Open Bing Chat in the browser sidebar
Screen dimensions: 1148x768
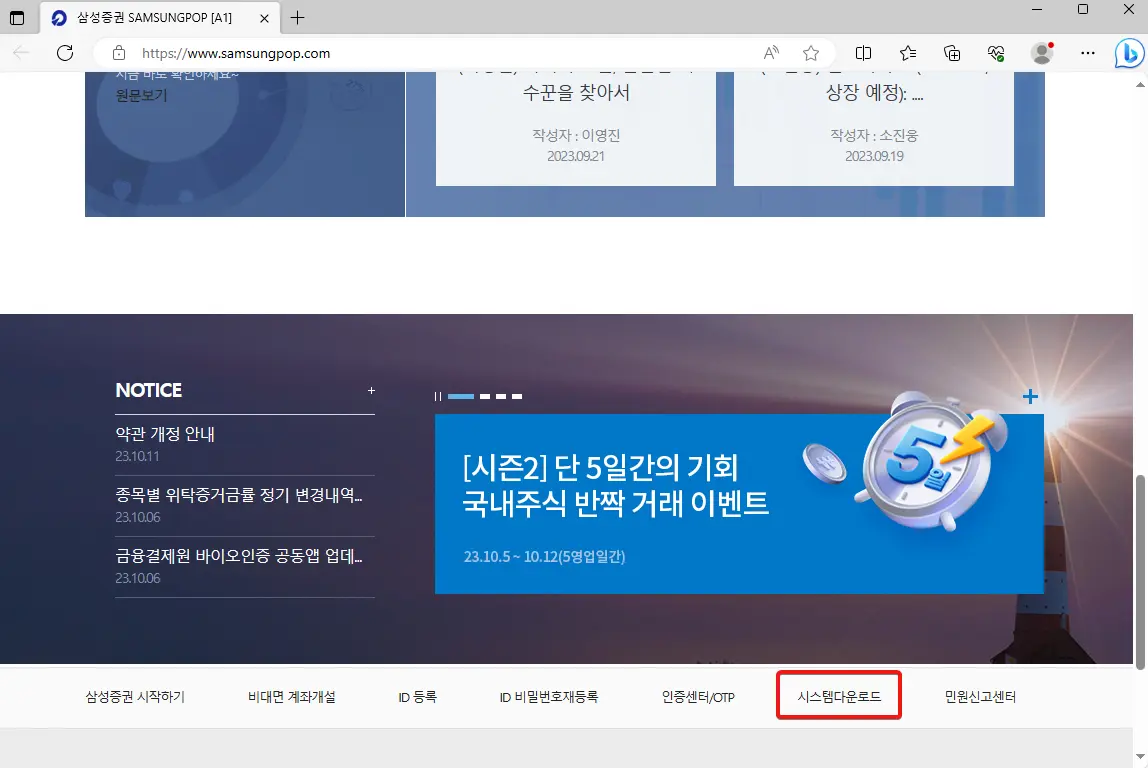pos(1128,53)
